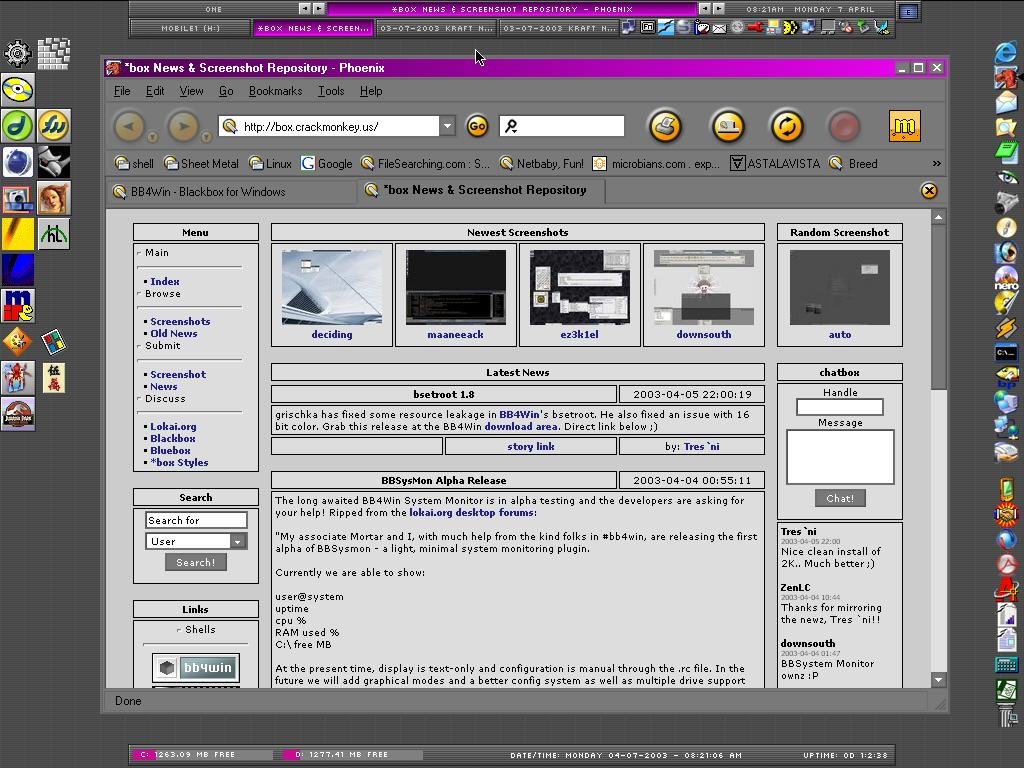Click the Forward navigation arrow button
This screenshot has width=1024, height=768.
pyautogui.click(x=183, y=126)
